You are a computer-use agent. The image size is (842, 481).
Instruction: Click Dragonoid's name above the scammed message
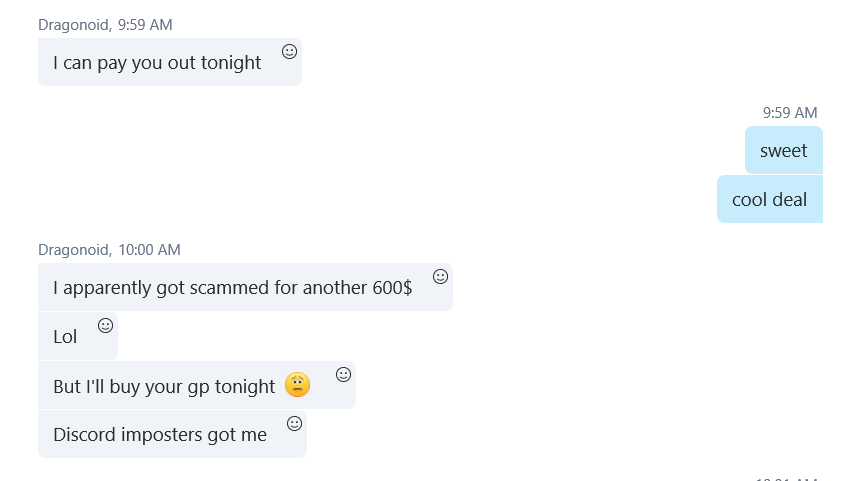73,249
